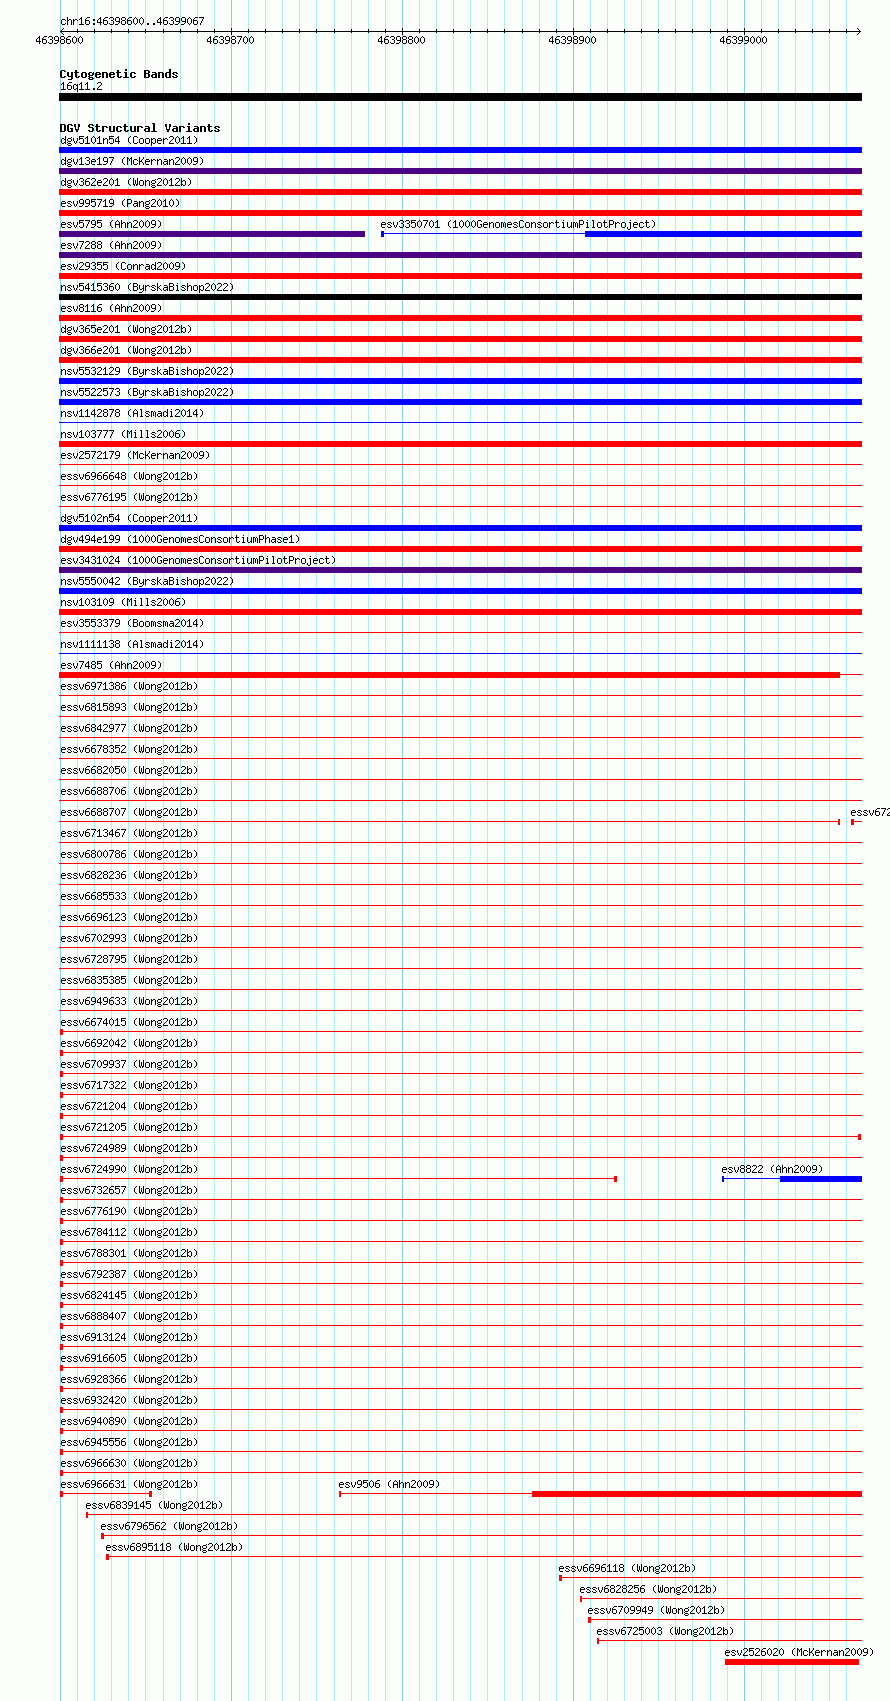890x1701 pixels.
Task: Click the 46398700 ruler position label
Action: [x=230, y=40]
